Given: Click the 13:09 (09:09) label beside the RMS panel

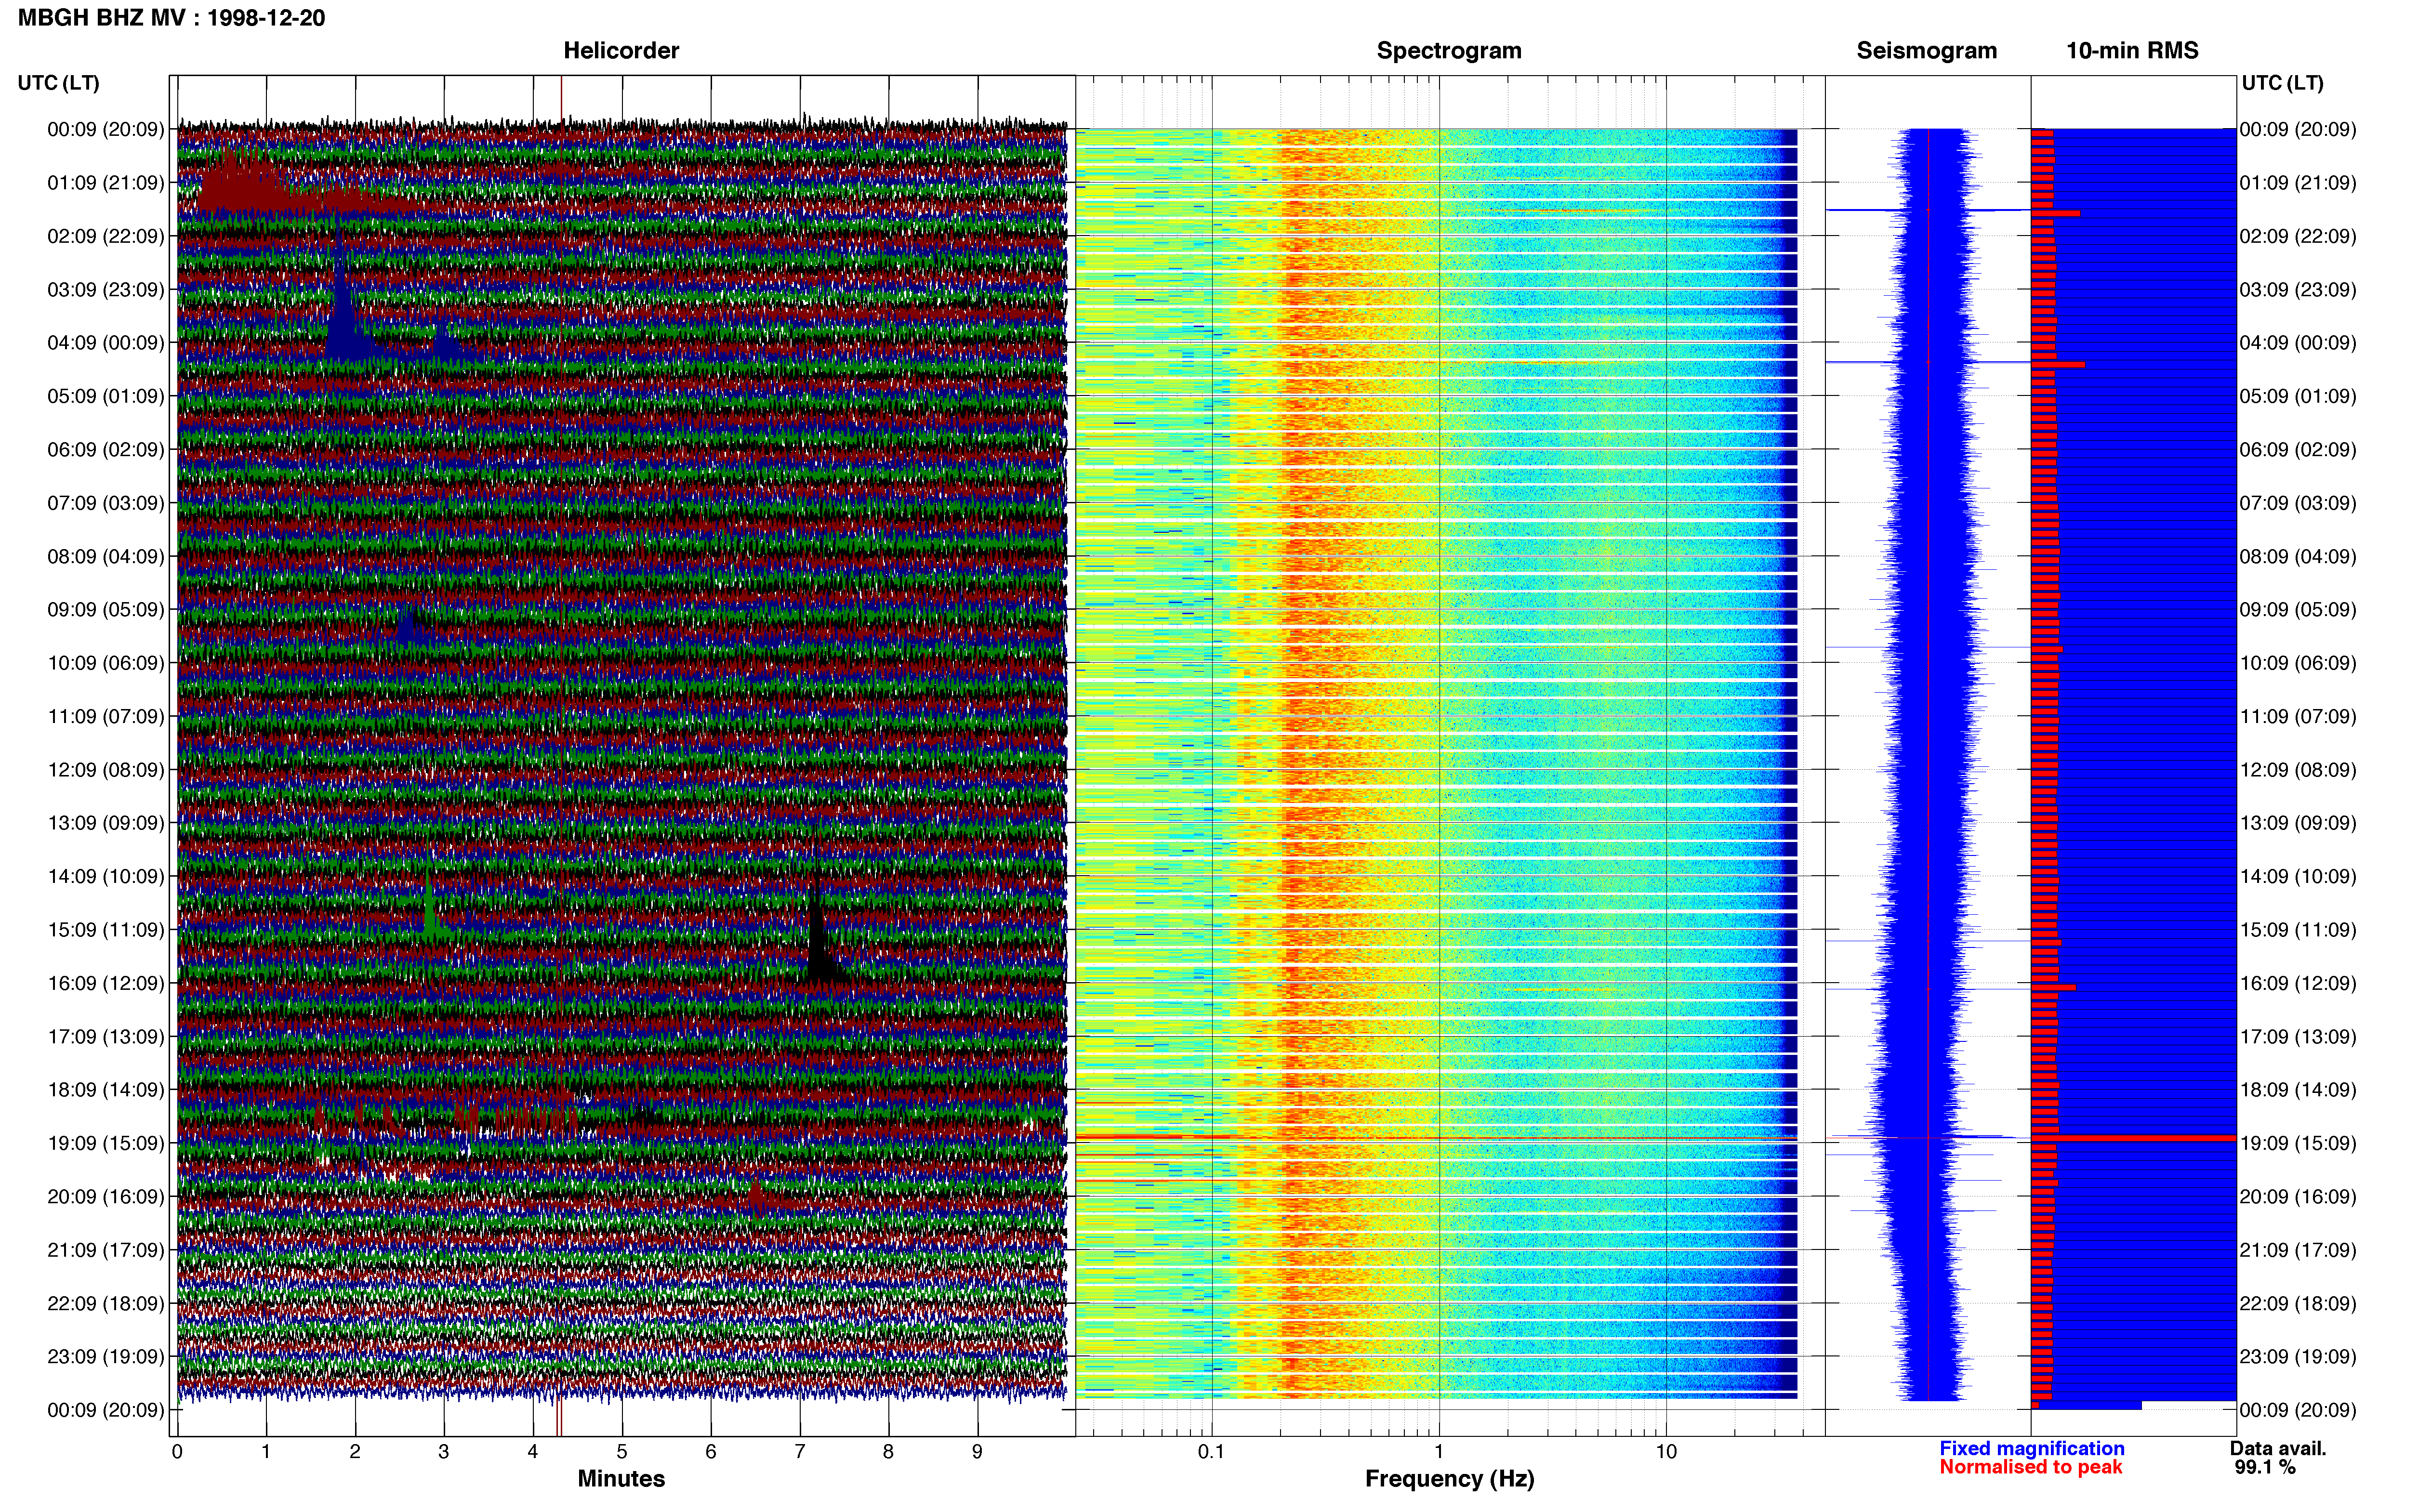Looking at the screenshot, I should click(x=2298, y=823).
